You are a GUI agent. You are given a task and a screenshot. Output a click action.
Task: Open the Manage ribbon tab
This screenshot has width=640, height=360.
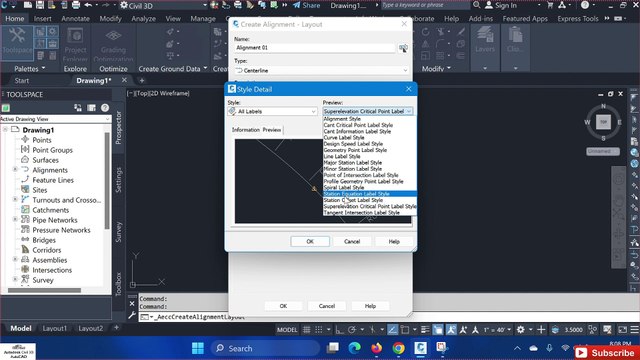pyautogui.click(x=203, y=18)
